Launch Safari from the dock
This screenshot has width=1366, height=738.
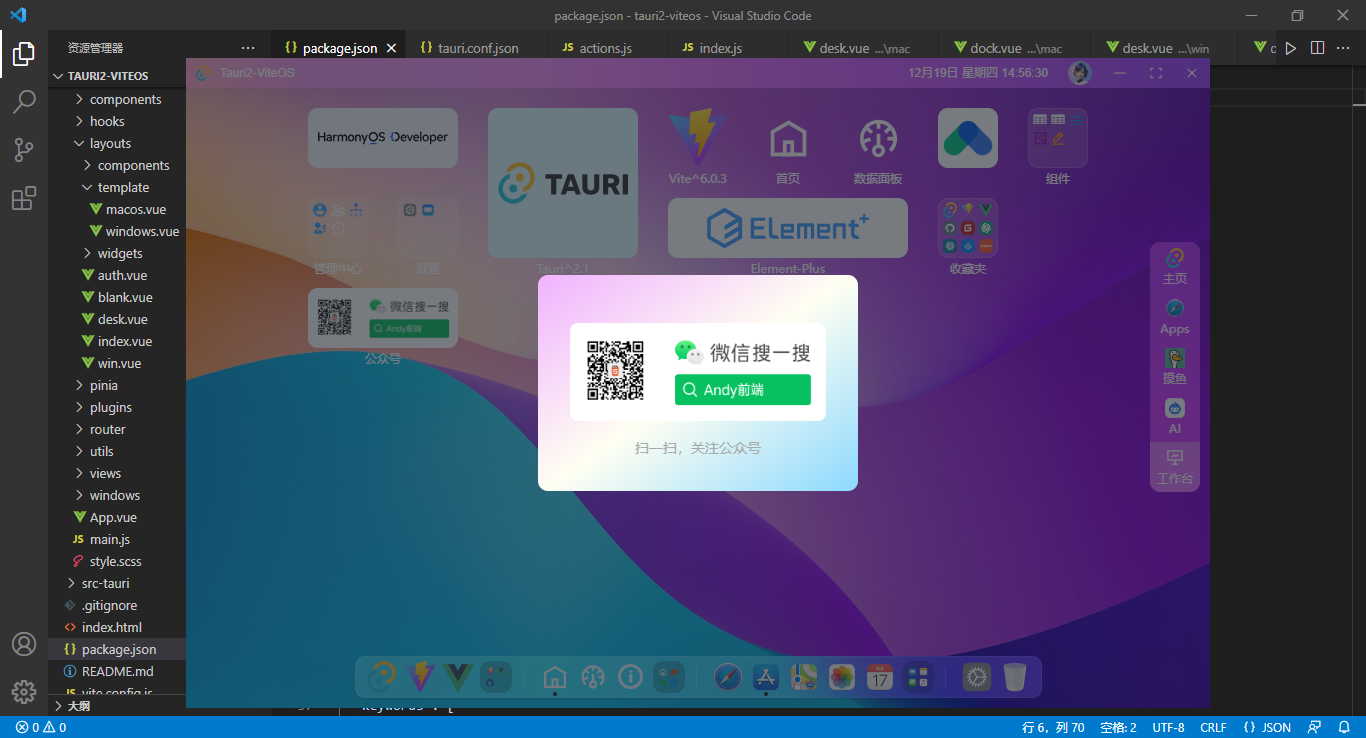coord(728,677)
